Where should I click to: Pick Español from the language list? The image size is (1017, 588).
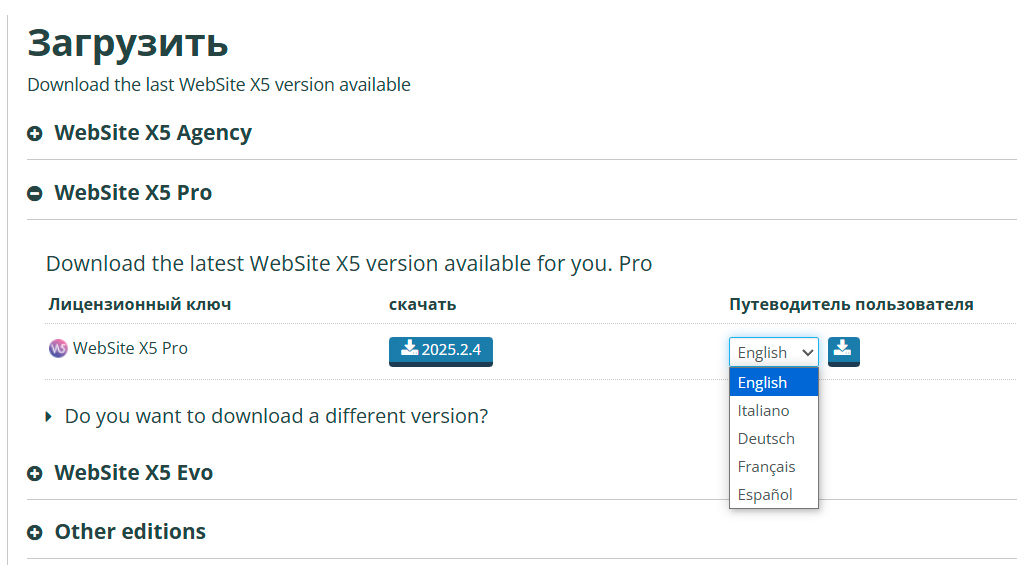774,494
